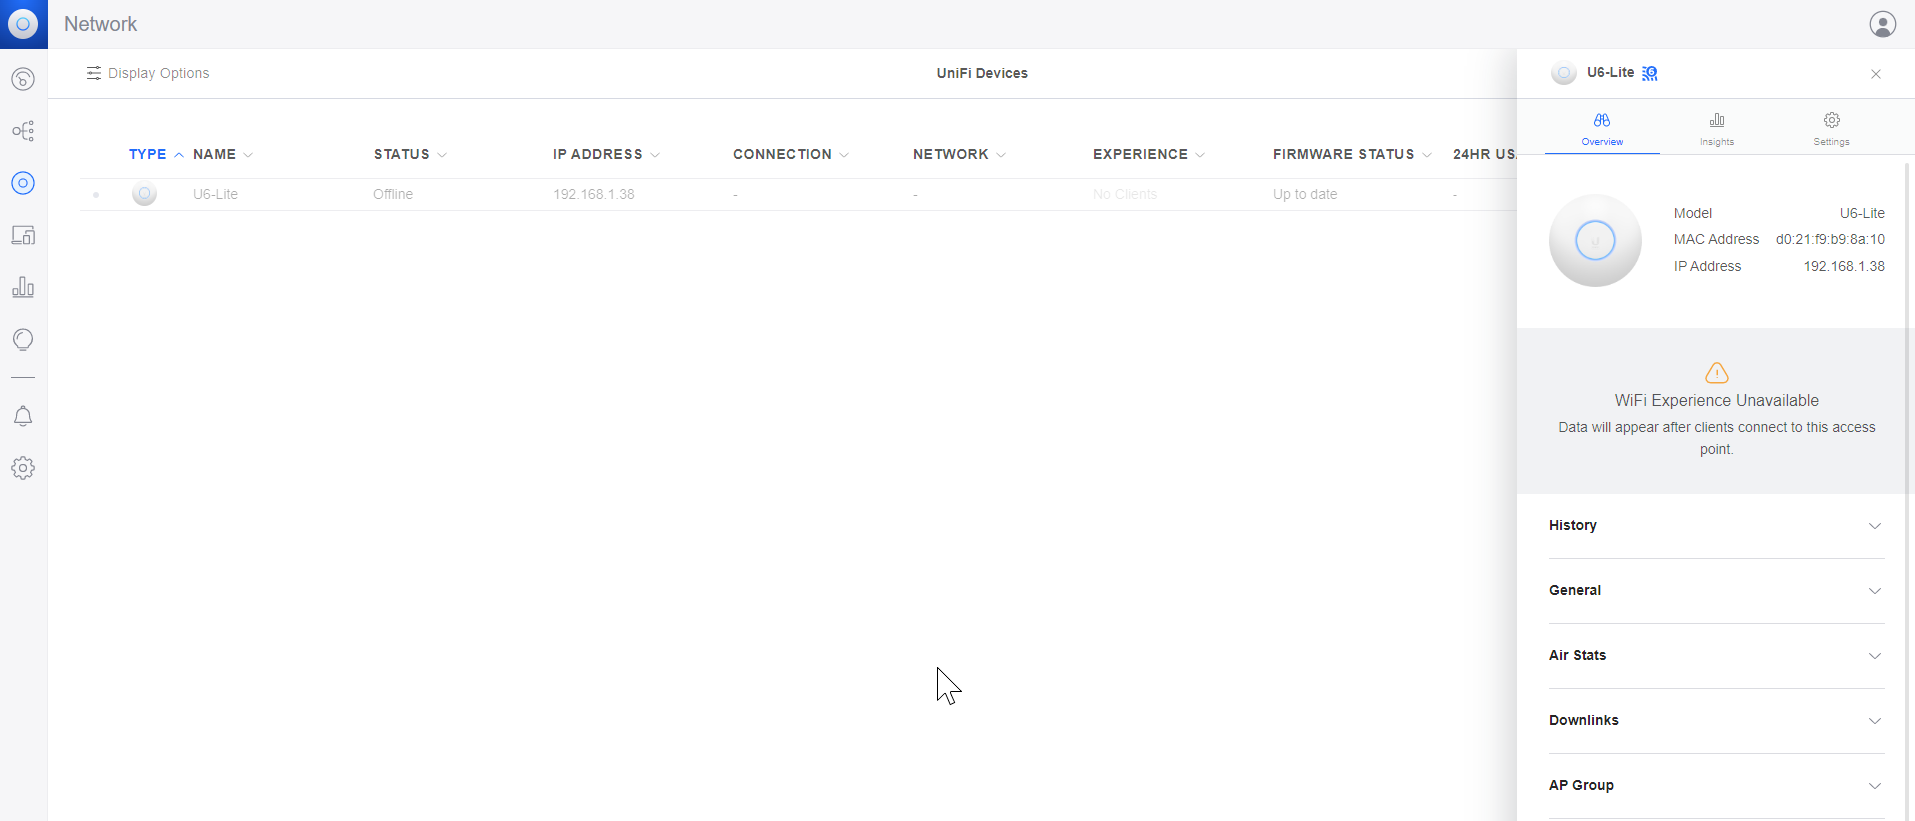Open the Settings gear in sidebar
Screen dimensions: 1915x821
(23, 468)
